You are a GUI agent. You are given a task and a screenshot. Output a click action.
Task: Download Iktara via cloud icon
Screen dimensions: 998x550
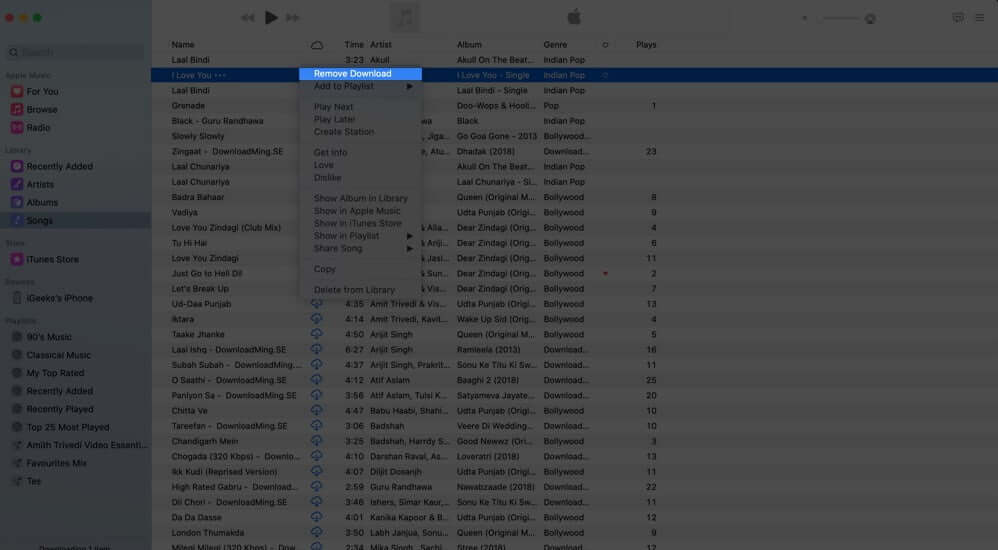coord(316,319)
